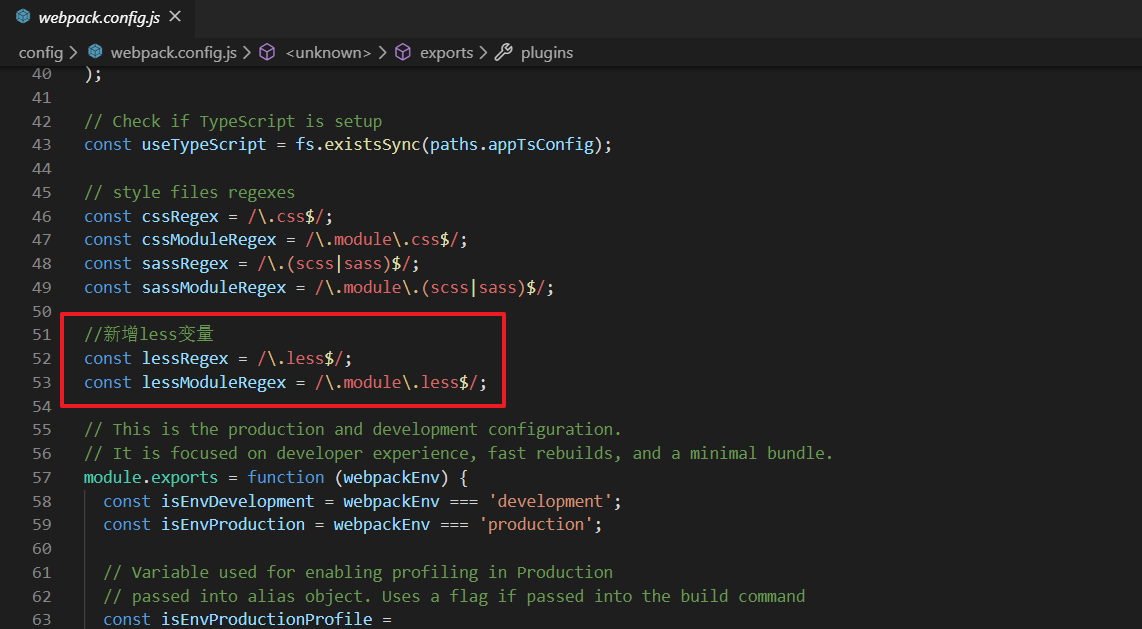Click comment on line 55 about configuration
1142x629 pixels.
pyautogui.click(x=353, y=430)
